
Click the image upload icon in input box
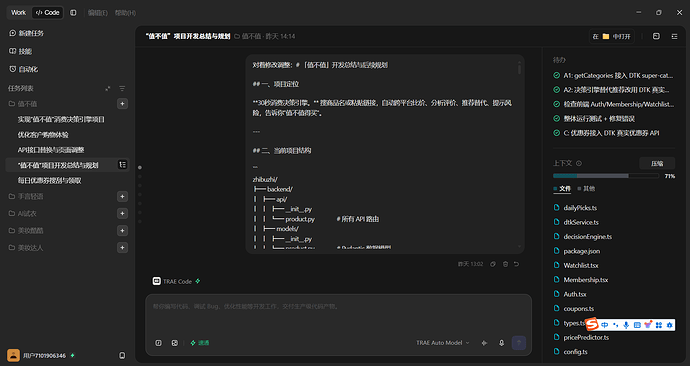(x=175, y=343)
